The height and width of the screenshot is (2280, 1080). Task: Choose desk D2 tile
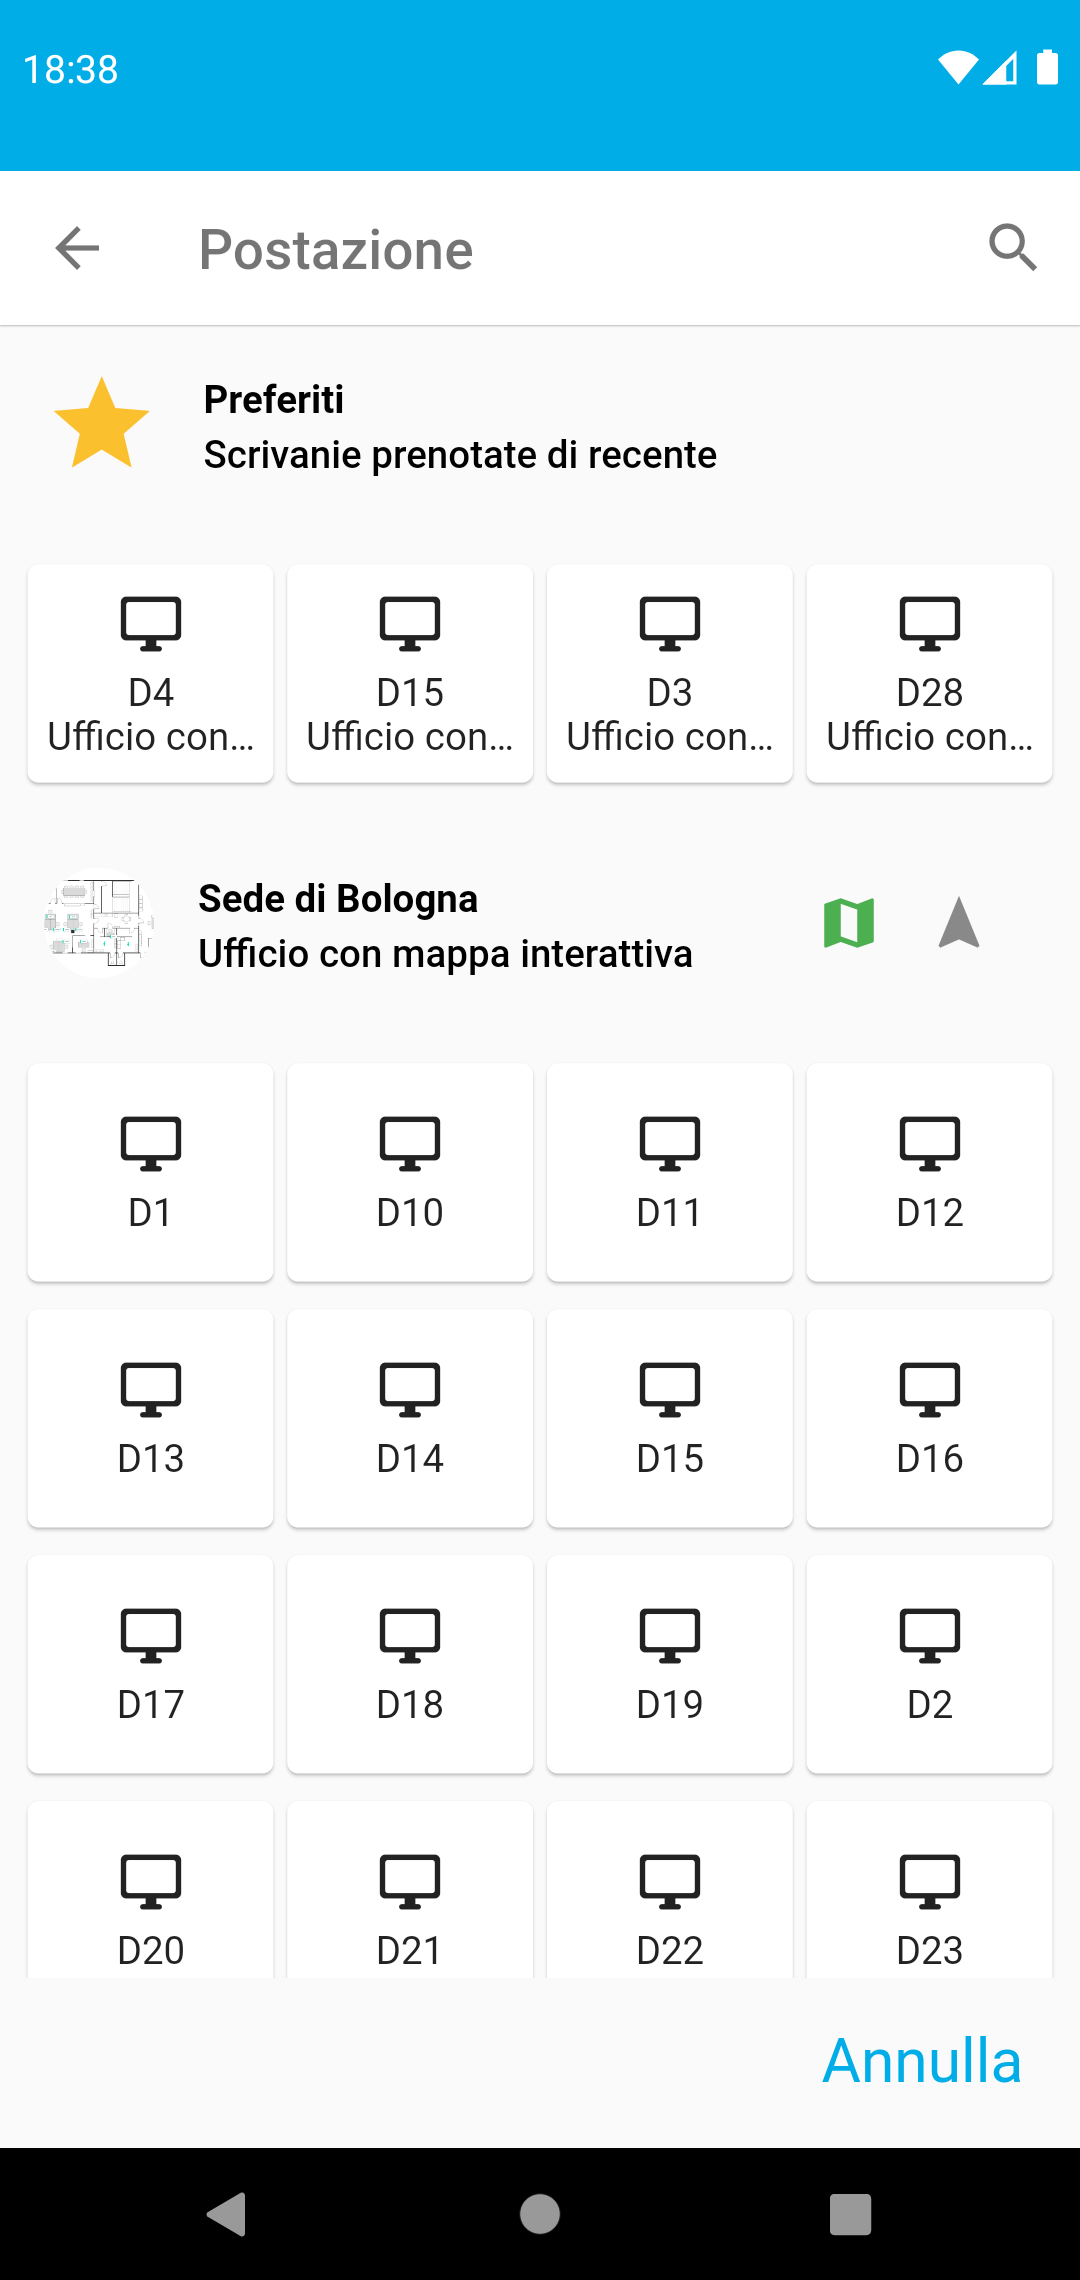coord(929,1664)
